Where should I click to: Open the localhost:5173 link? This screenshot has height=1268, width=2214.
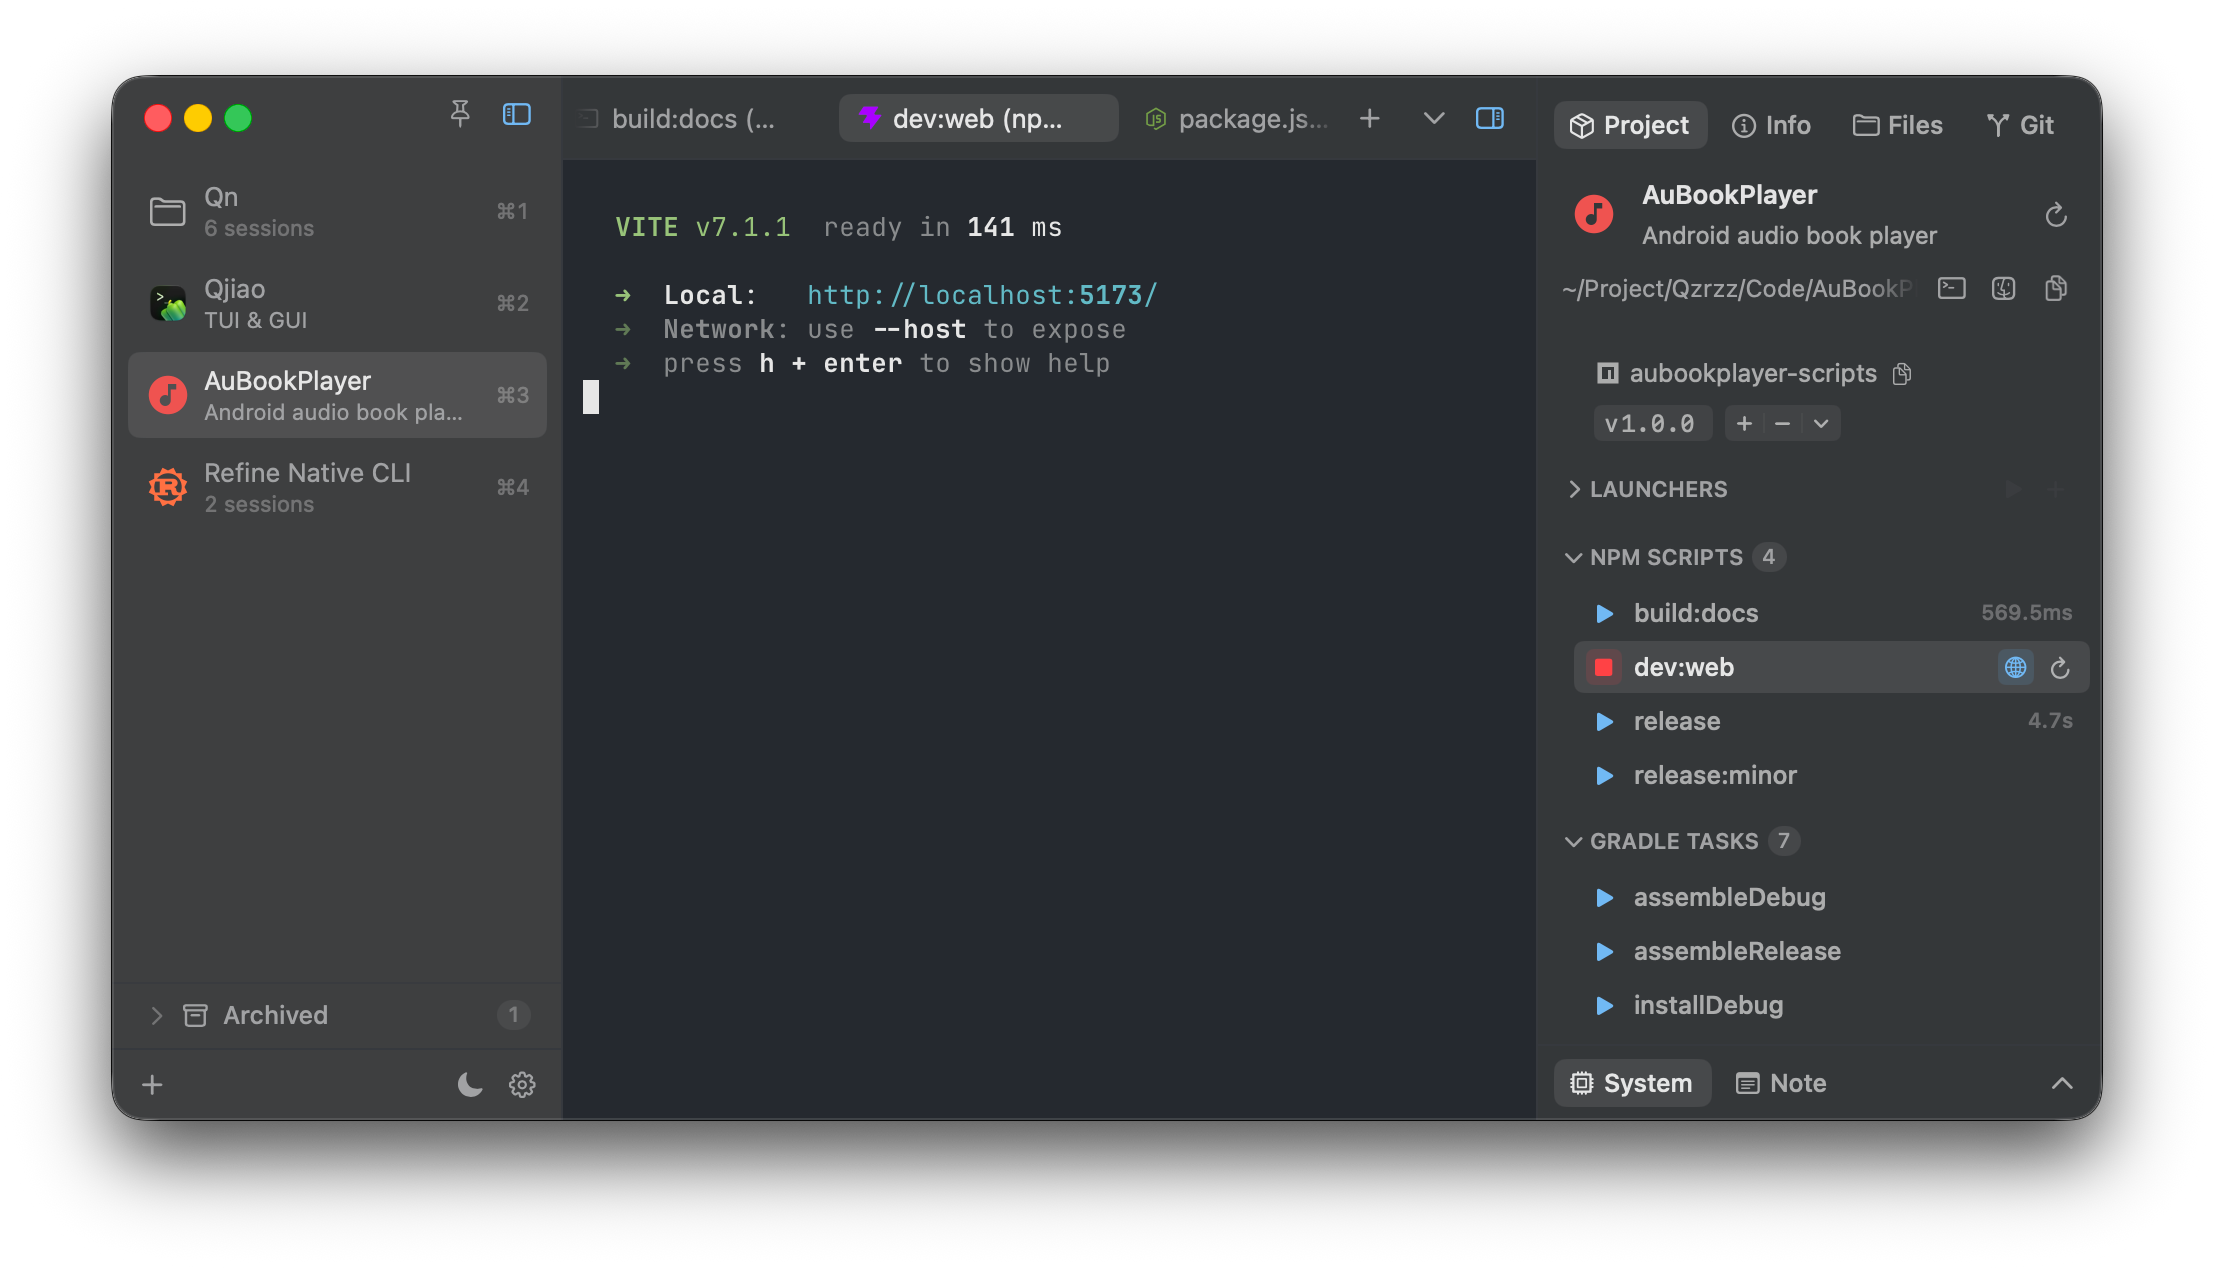982,295
